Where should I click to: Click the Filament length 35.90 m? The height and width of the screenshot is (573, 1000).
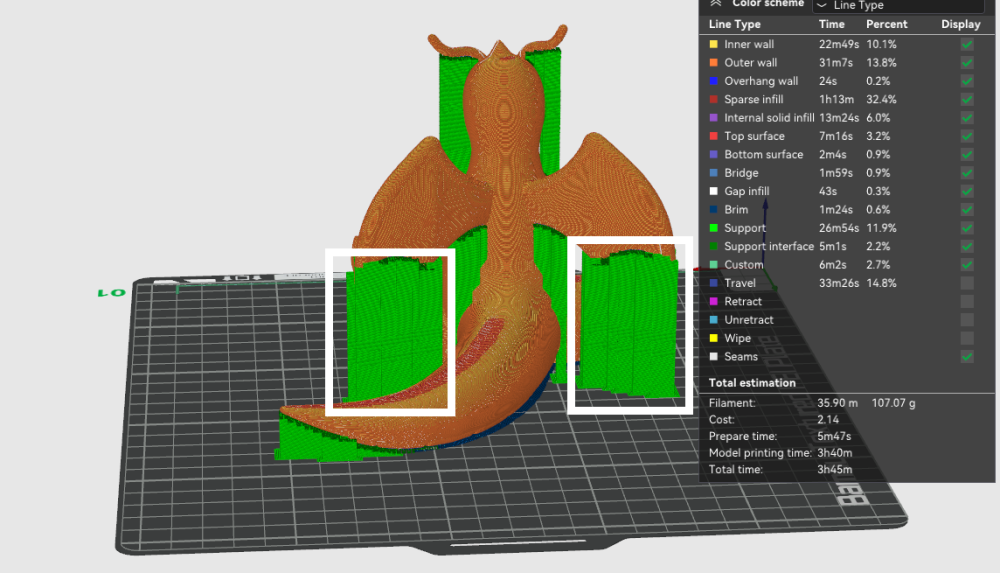(837, 403)
